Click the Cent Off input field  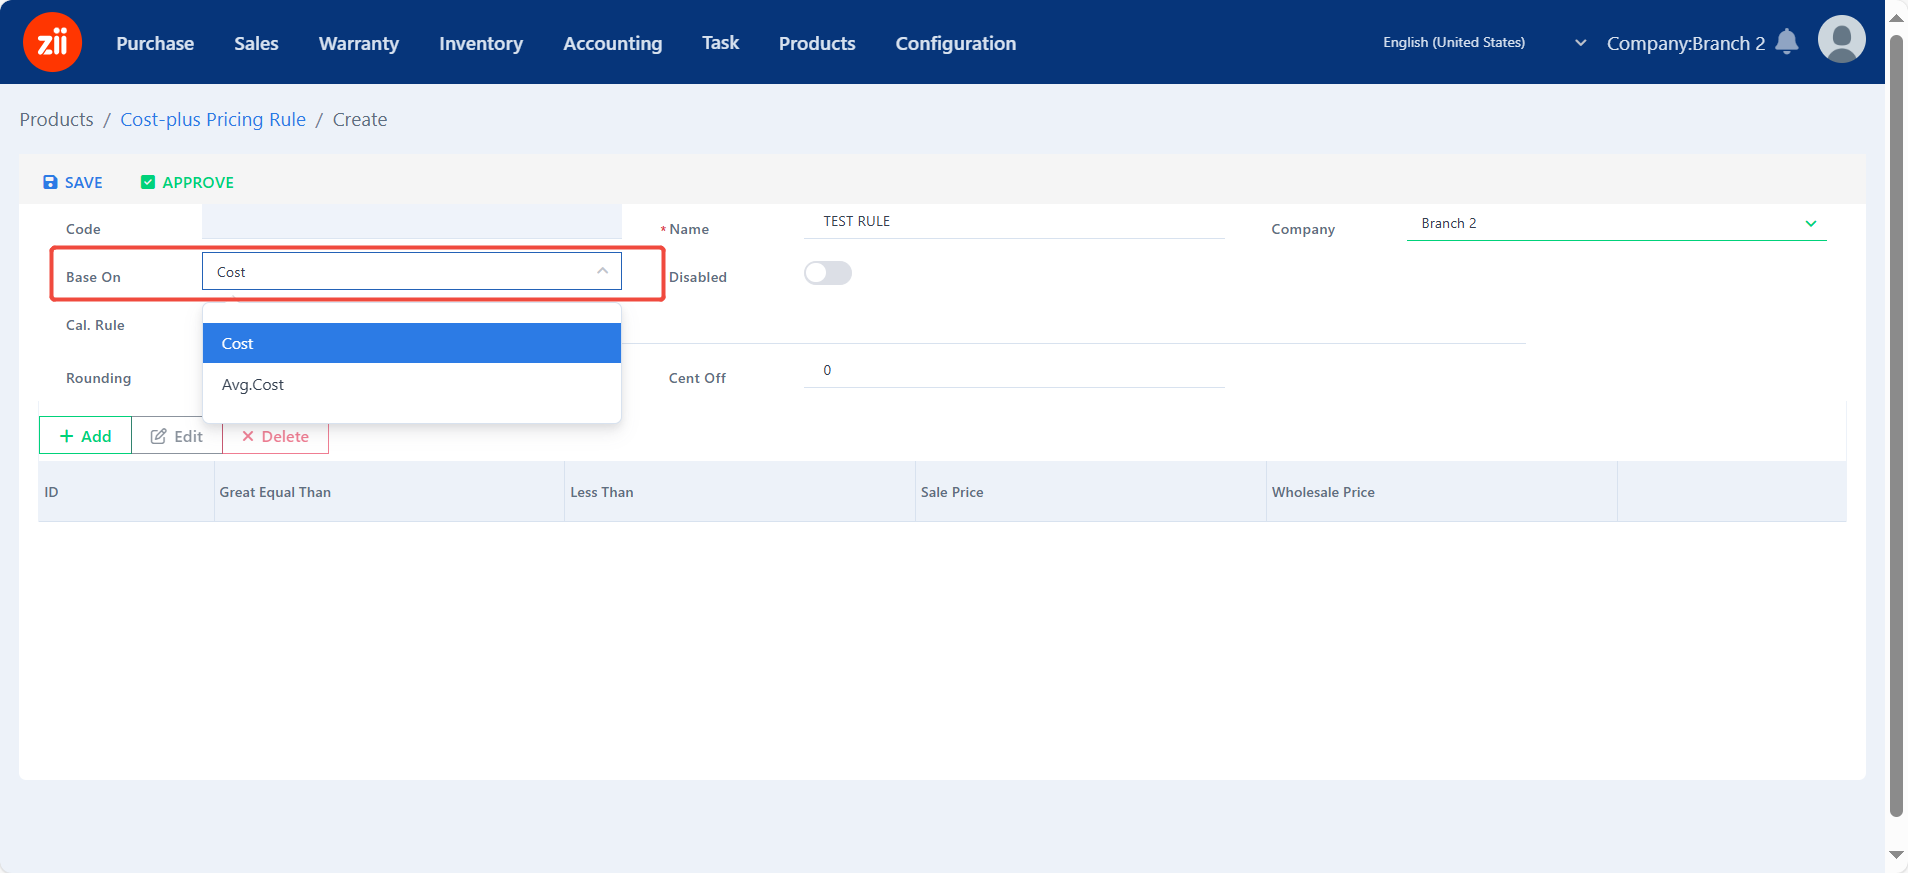(1014, 370)
